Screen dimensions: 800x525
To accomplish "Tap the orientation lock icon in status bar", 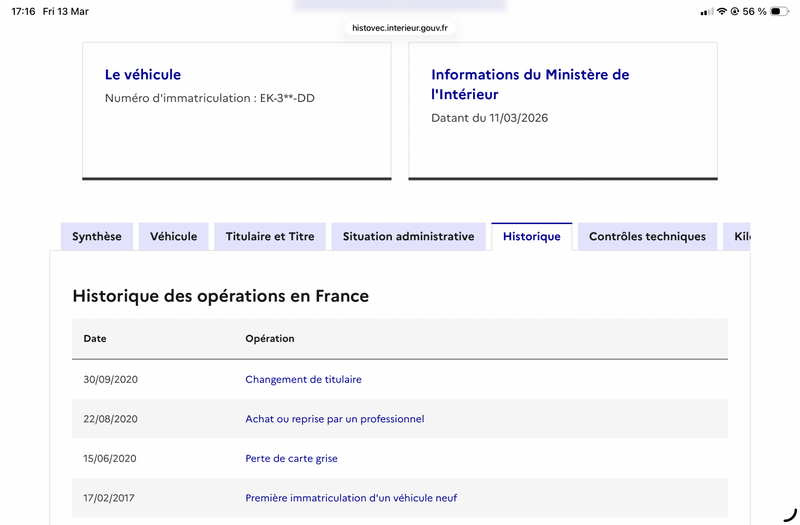I will click(735, 11).
